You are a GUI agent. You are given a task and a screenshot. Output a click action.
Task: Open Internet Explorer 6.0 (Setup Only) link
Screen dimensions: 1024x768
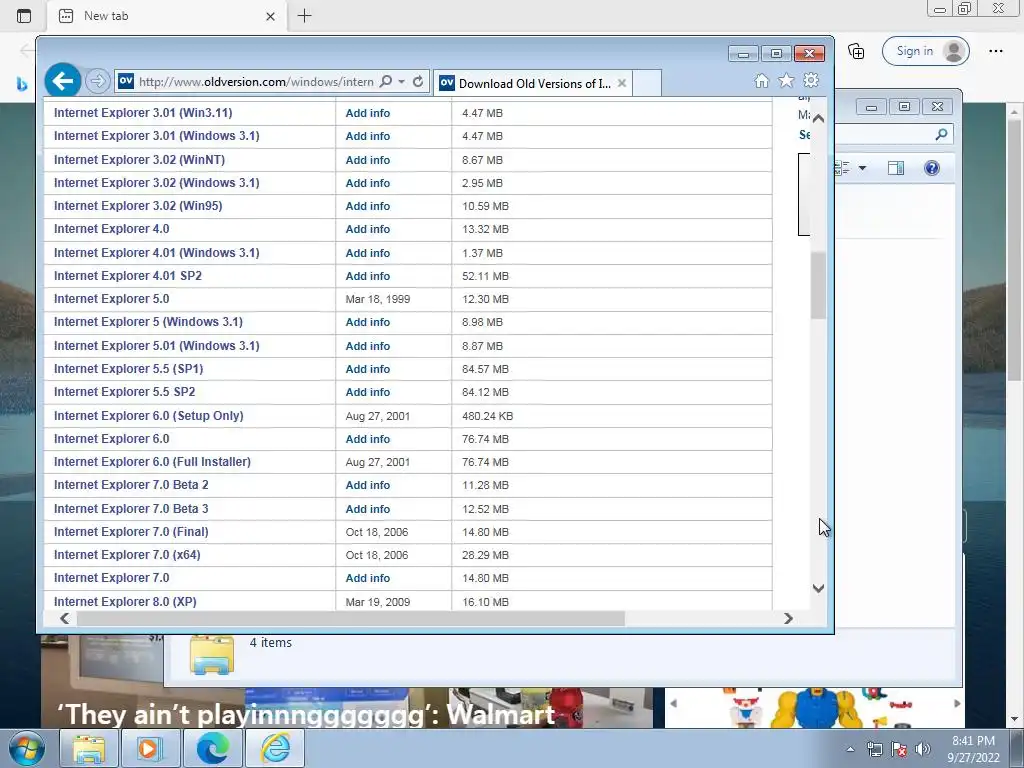(148, 415)
